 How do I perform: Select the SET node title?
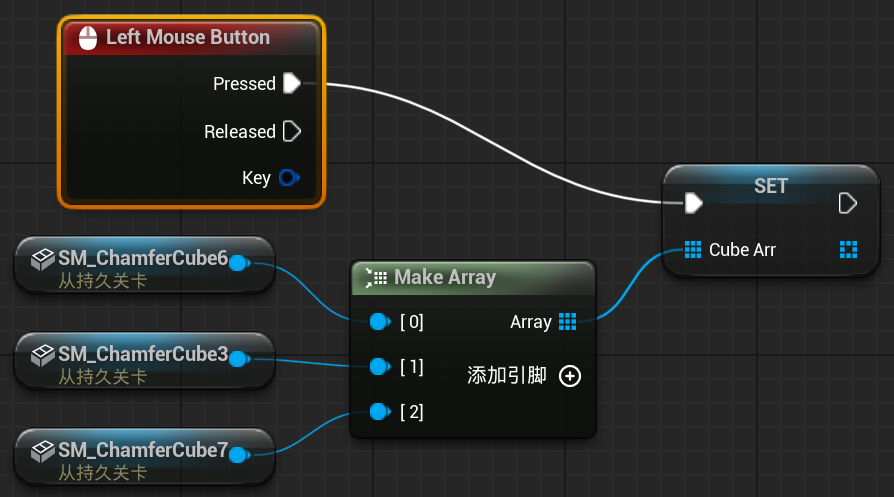(x=770, y=186)
